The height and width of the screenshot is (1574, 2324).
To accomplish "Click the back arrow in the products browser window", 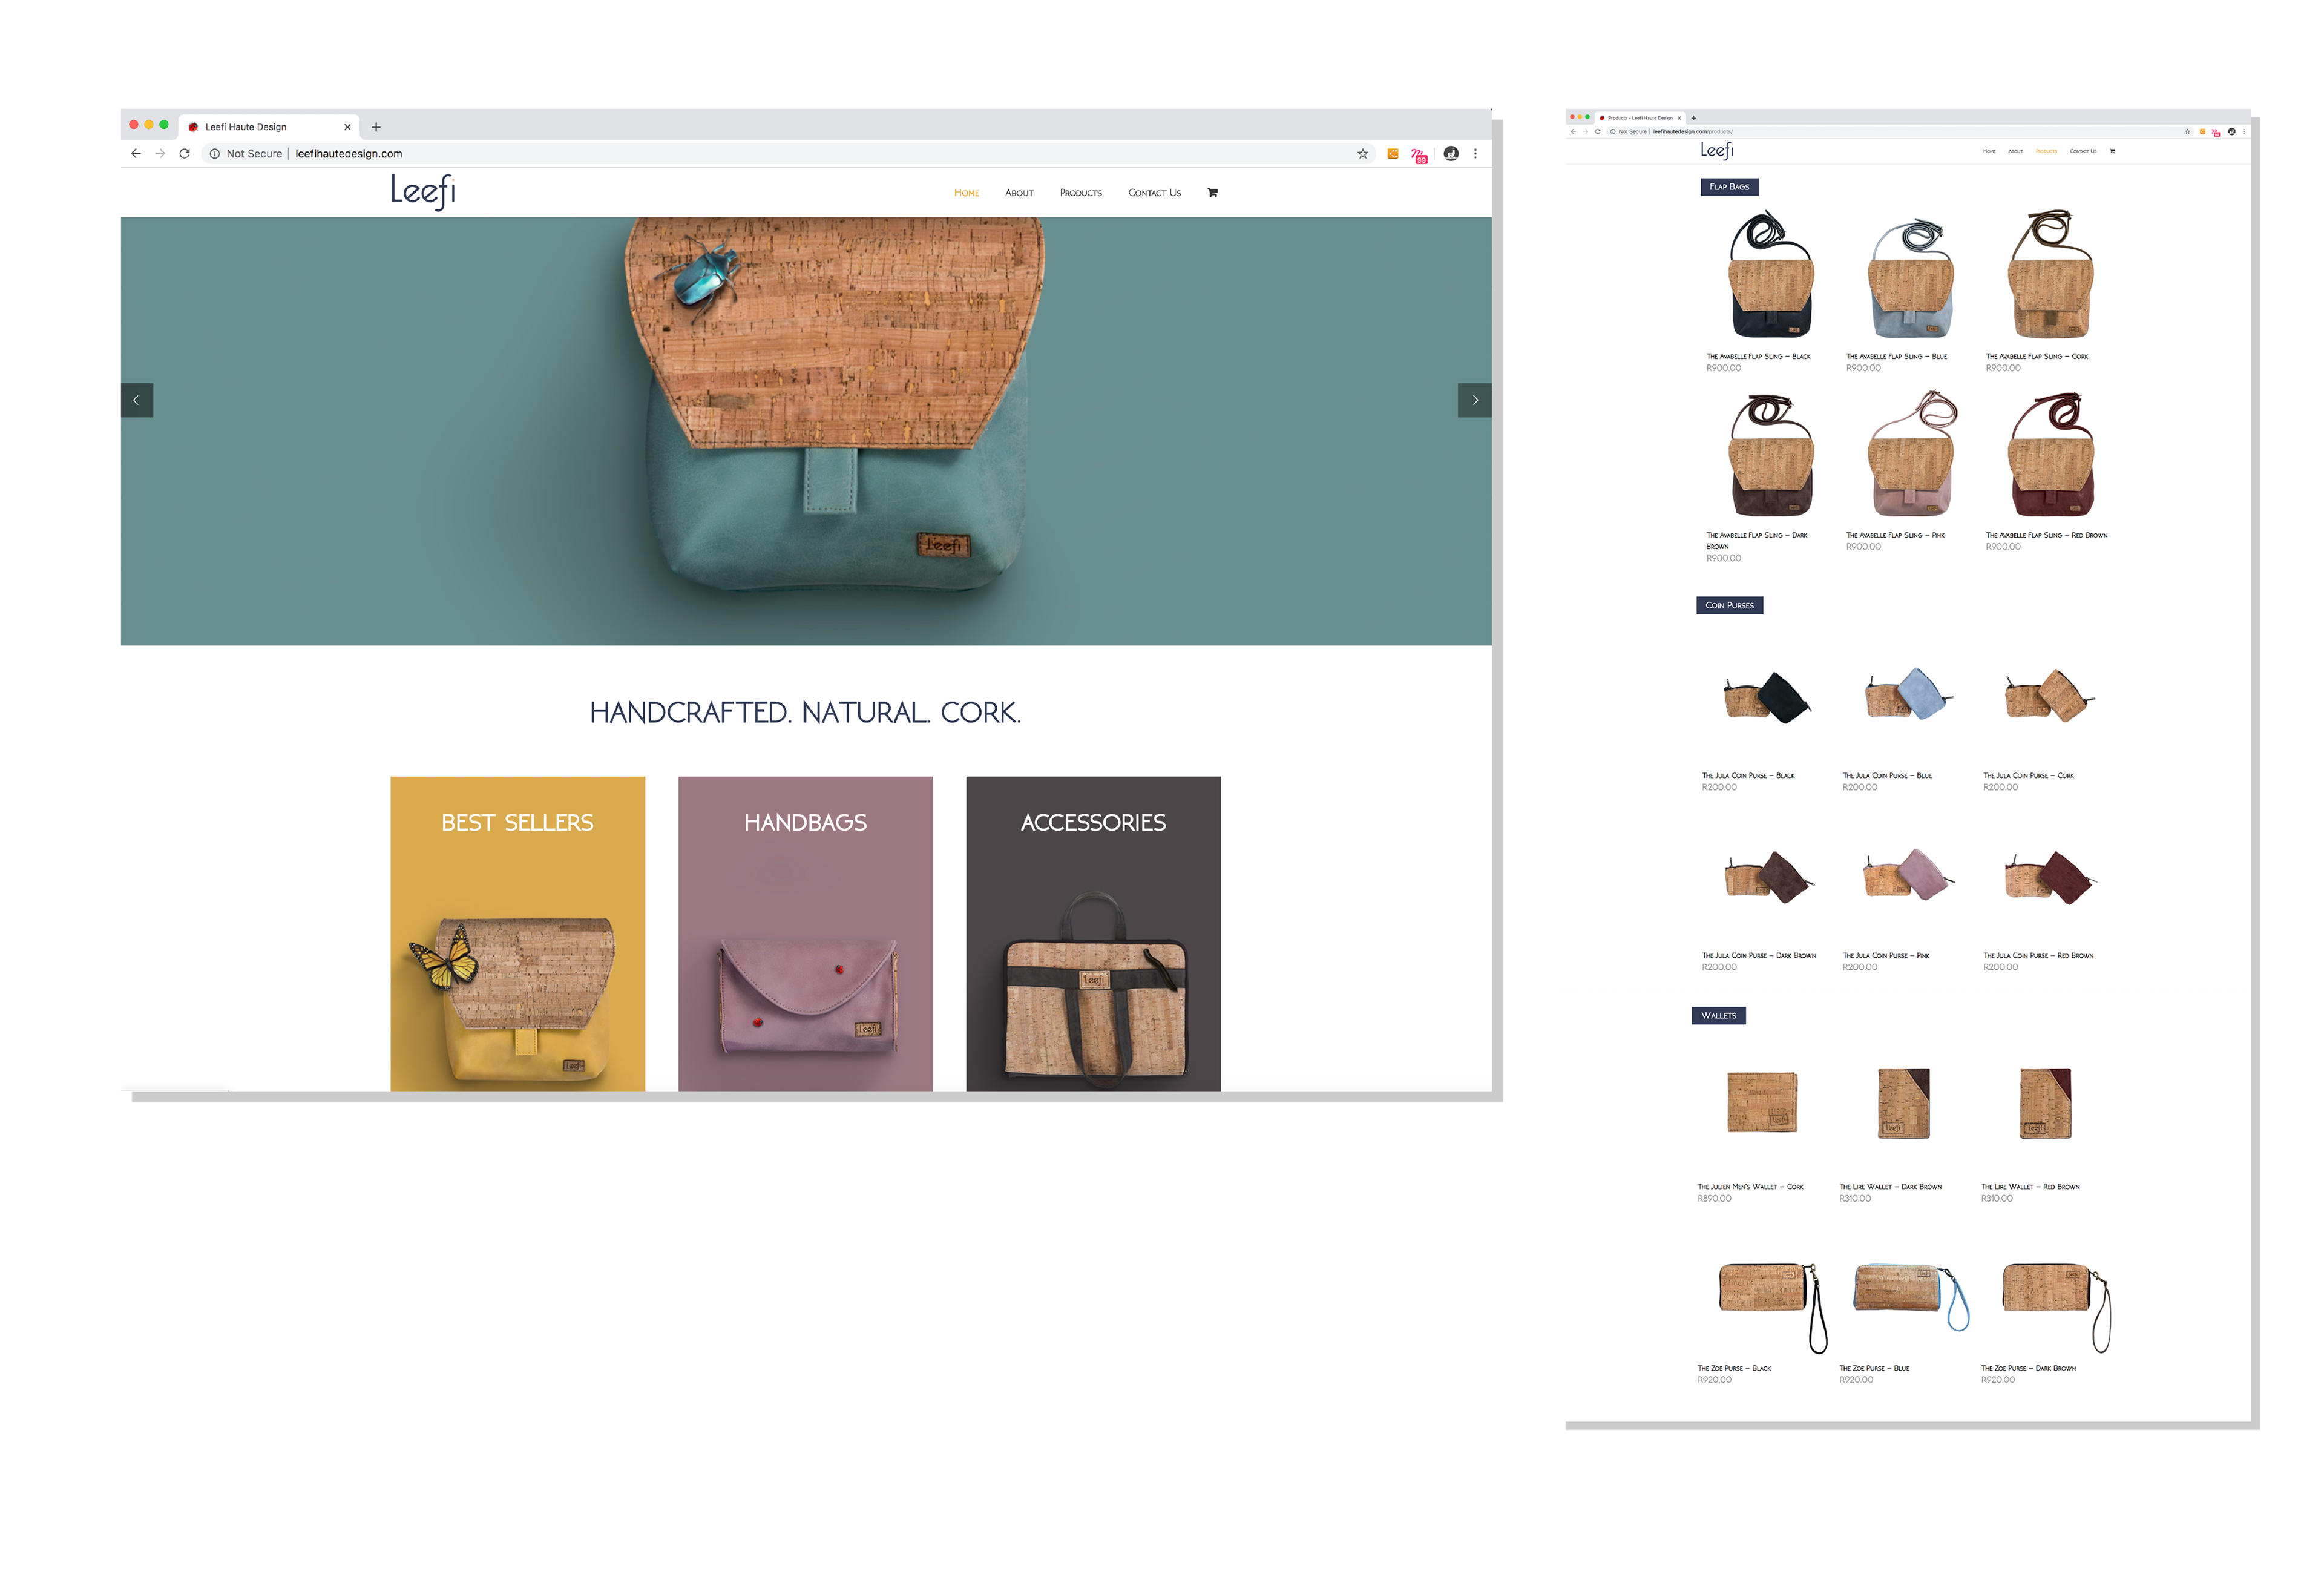I will click(1573, 131).
